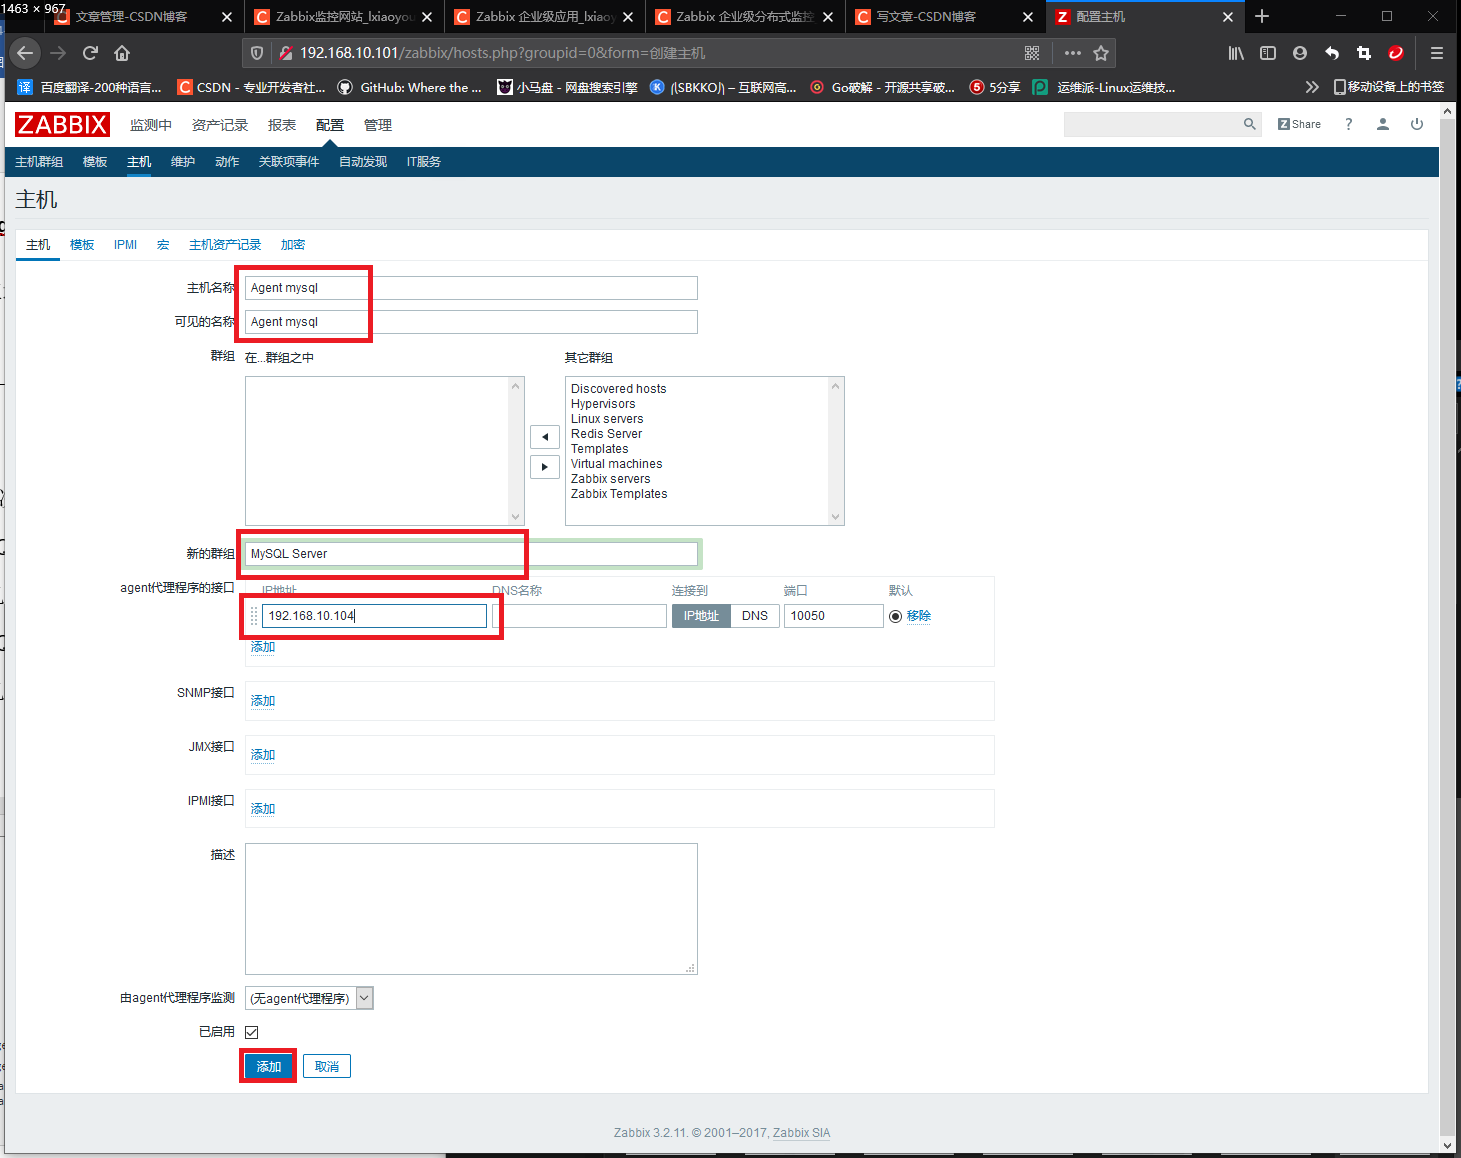Viewport: 1461px width, 1158px height.
Task: Click the DNS名称 input field
Action: tap(579, 616)
